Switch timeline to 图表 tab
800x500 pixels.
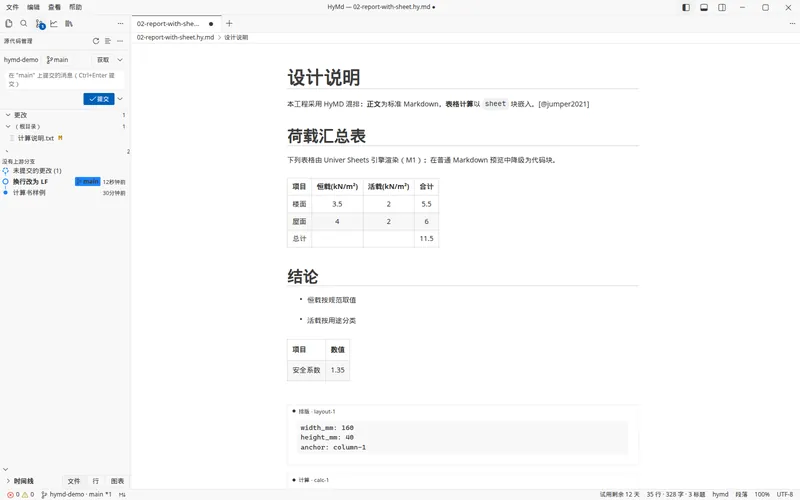(x=117, y=481)
